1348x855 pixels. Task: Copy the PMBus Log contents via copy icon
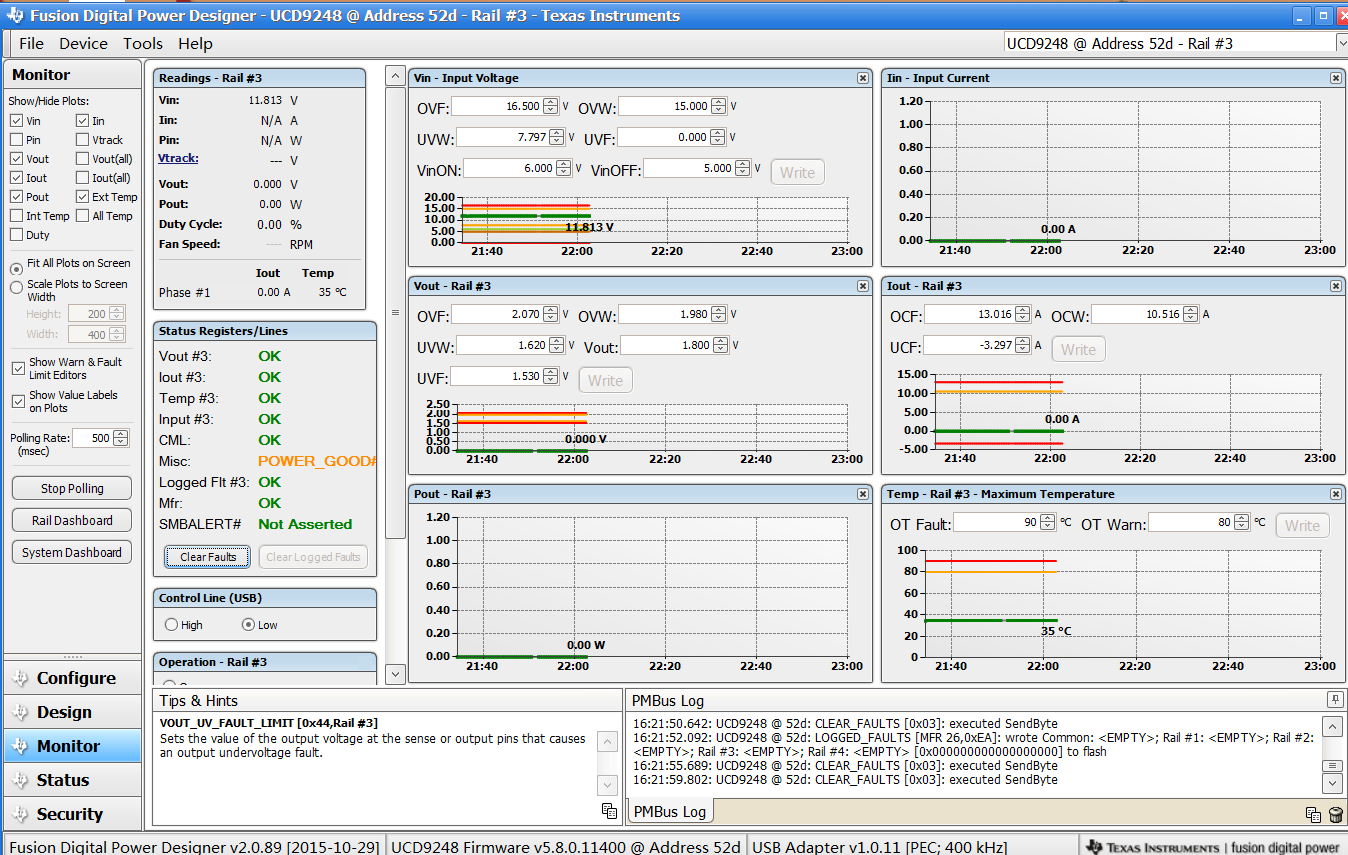coord(1313,815)
